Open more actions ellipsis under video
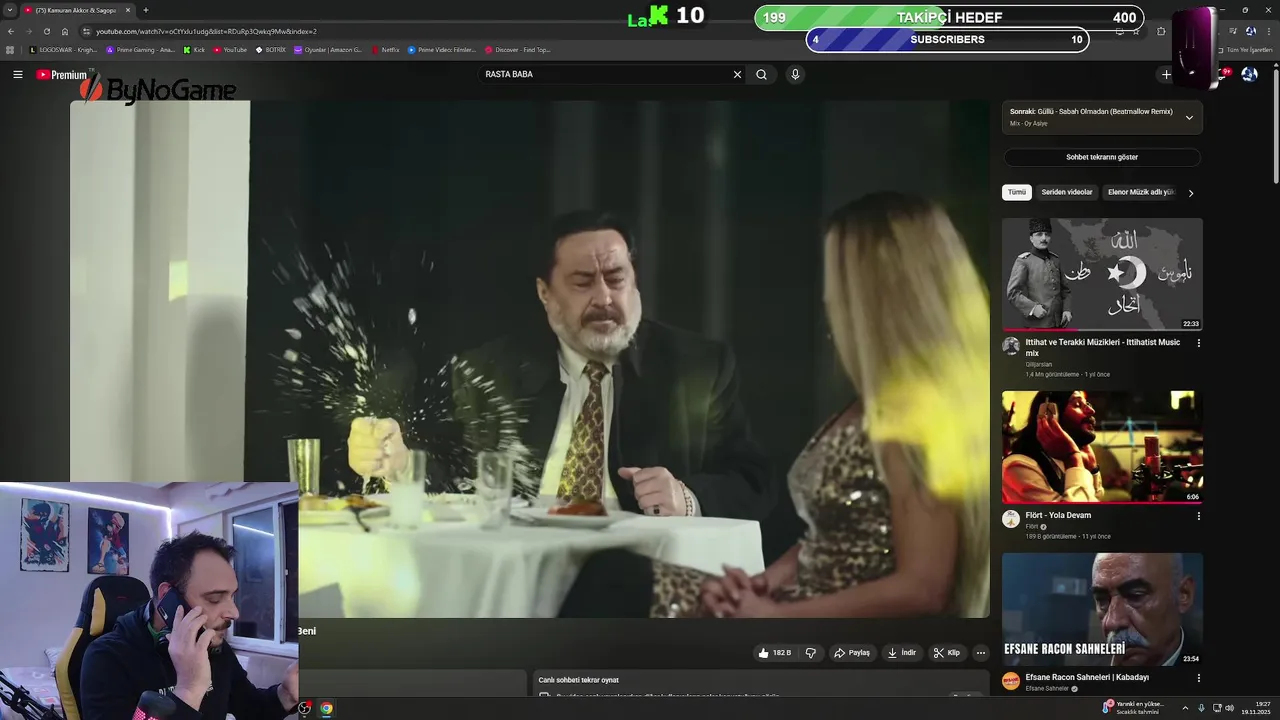 pyautogui.click(x=981, y=653)
